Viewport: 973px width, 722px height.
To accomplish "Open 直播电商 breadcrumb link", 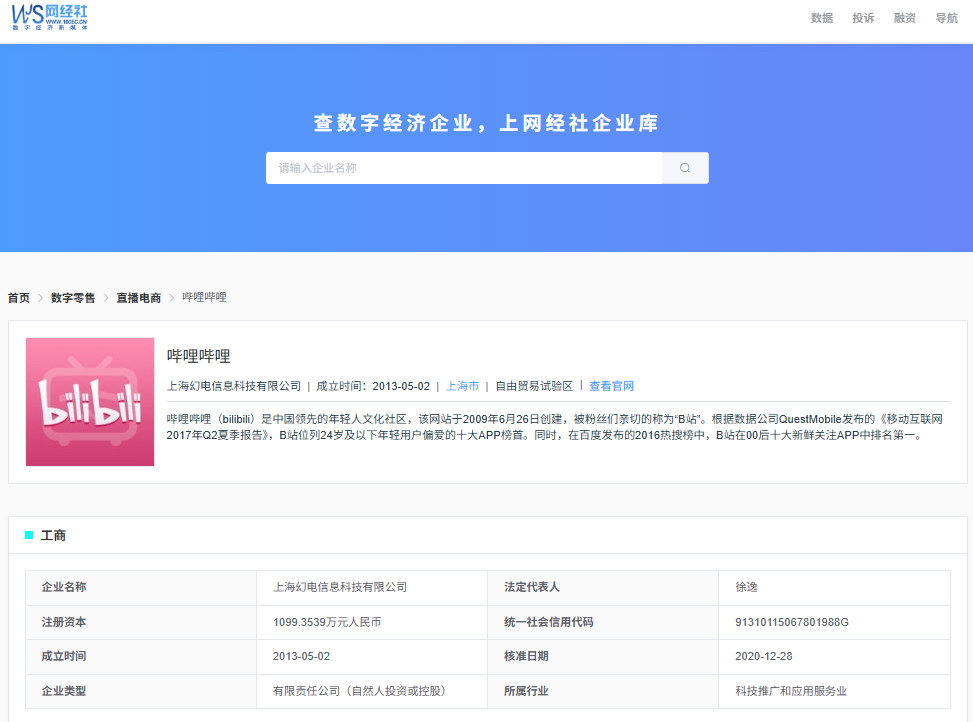I will (x=139, y=298).
